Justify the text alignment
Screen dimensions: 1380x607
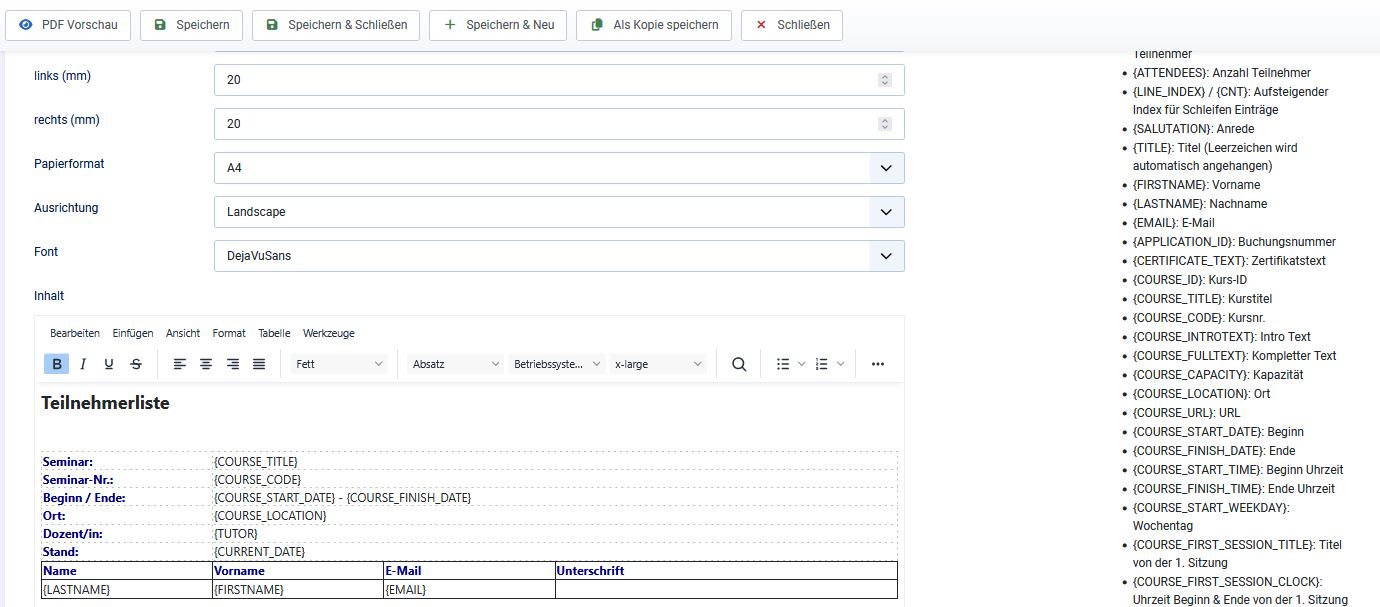[x=259, y=364]
